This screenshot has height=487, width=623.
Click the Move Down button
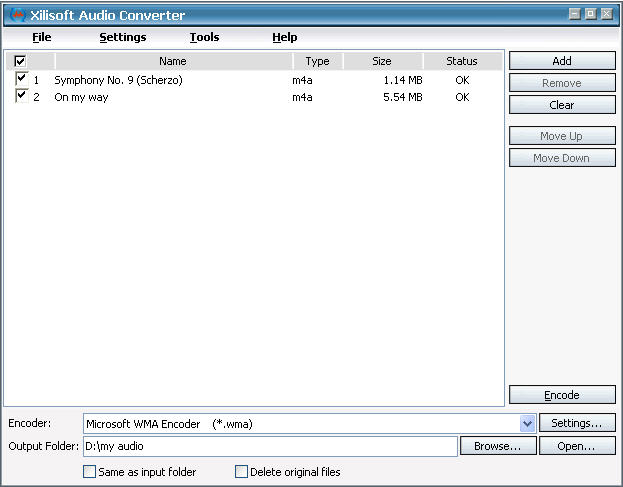pyautogui.click(x=562, y=158)
